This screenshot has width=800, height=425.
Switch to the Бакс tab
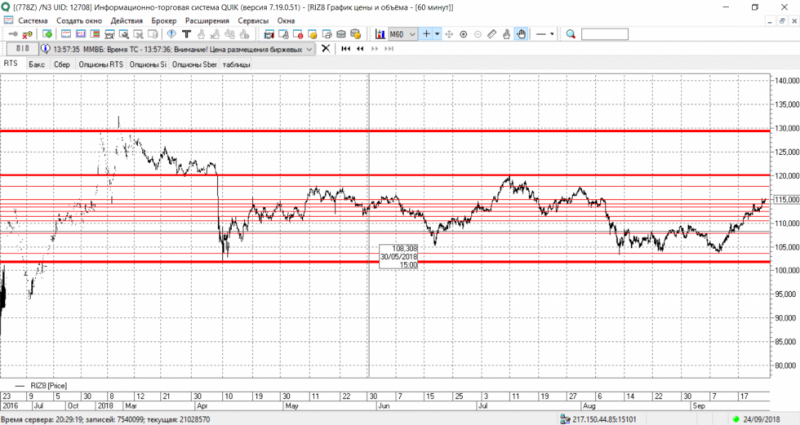[37, 64]
